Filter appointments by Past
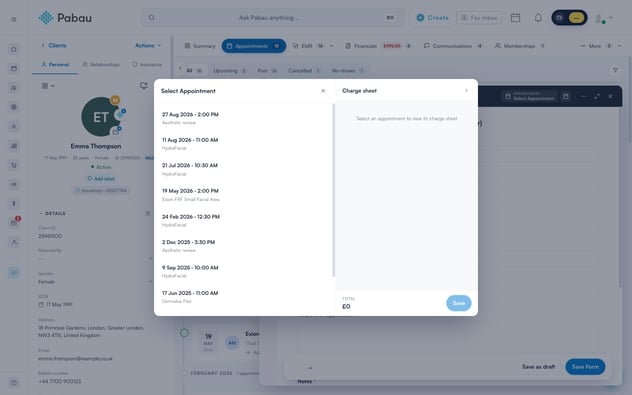Image resolution: width=632 pixels, height=395 pixels. pyautogui.click(x=267, y=71)
